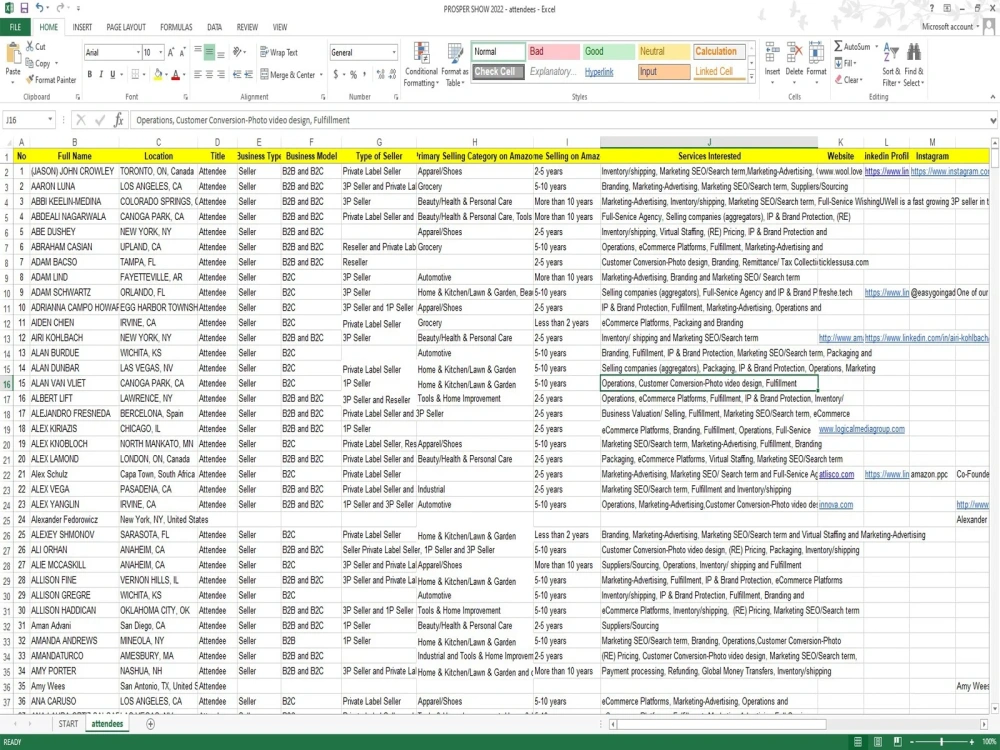This screenshot has width=1000, height=750.
Task: Add a new sheet with plus icon
Action: click(x=151, y=724)
